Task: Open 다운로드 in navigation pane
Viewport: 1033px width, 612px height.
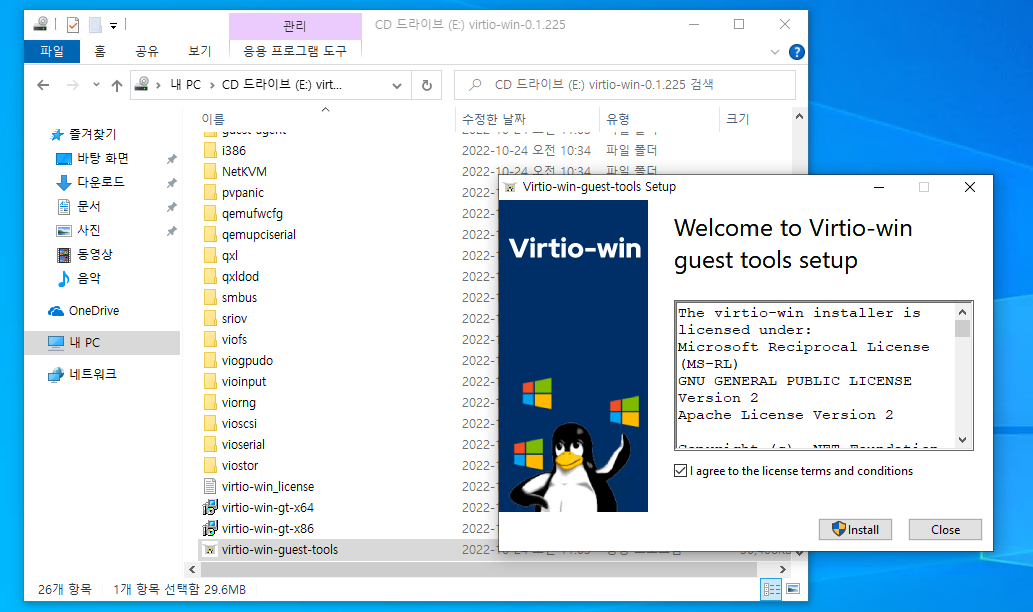Action: (100, 182)
